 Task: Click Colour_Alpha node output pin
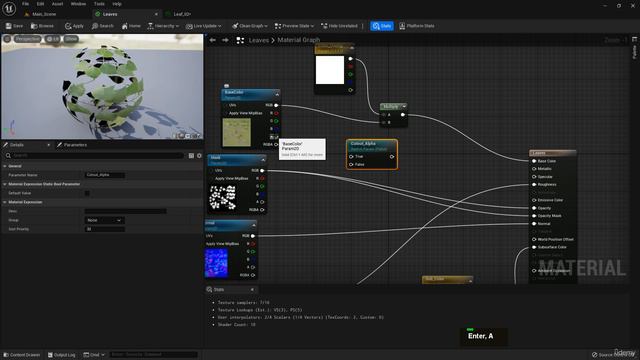[x=392, y=157]
